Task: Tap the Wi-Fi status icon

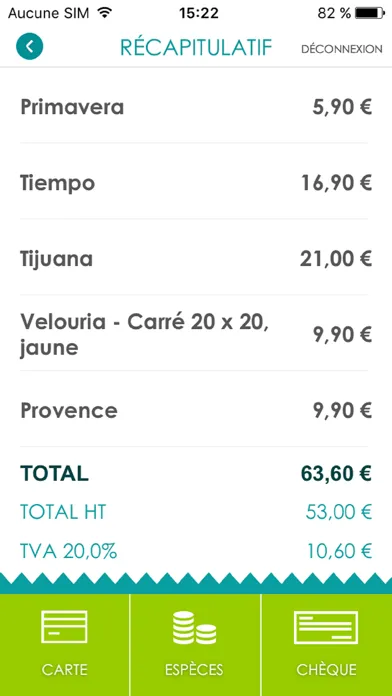Action: (104, 13)
